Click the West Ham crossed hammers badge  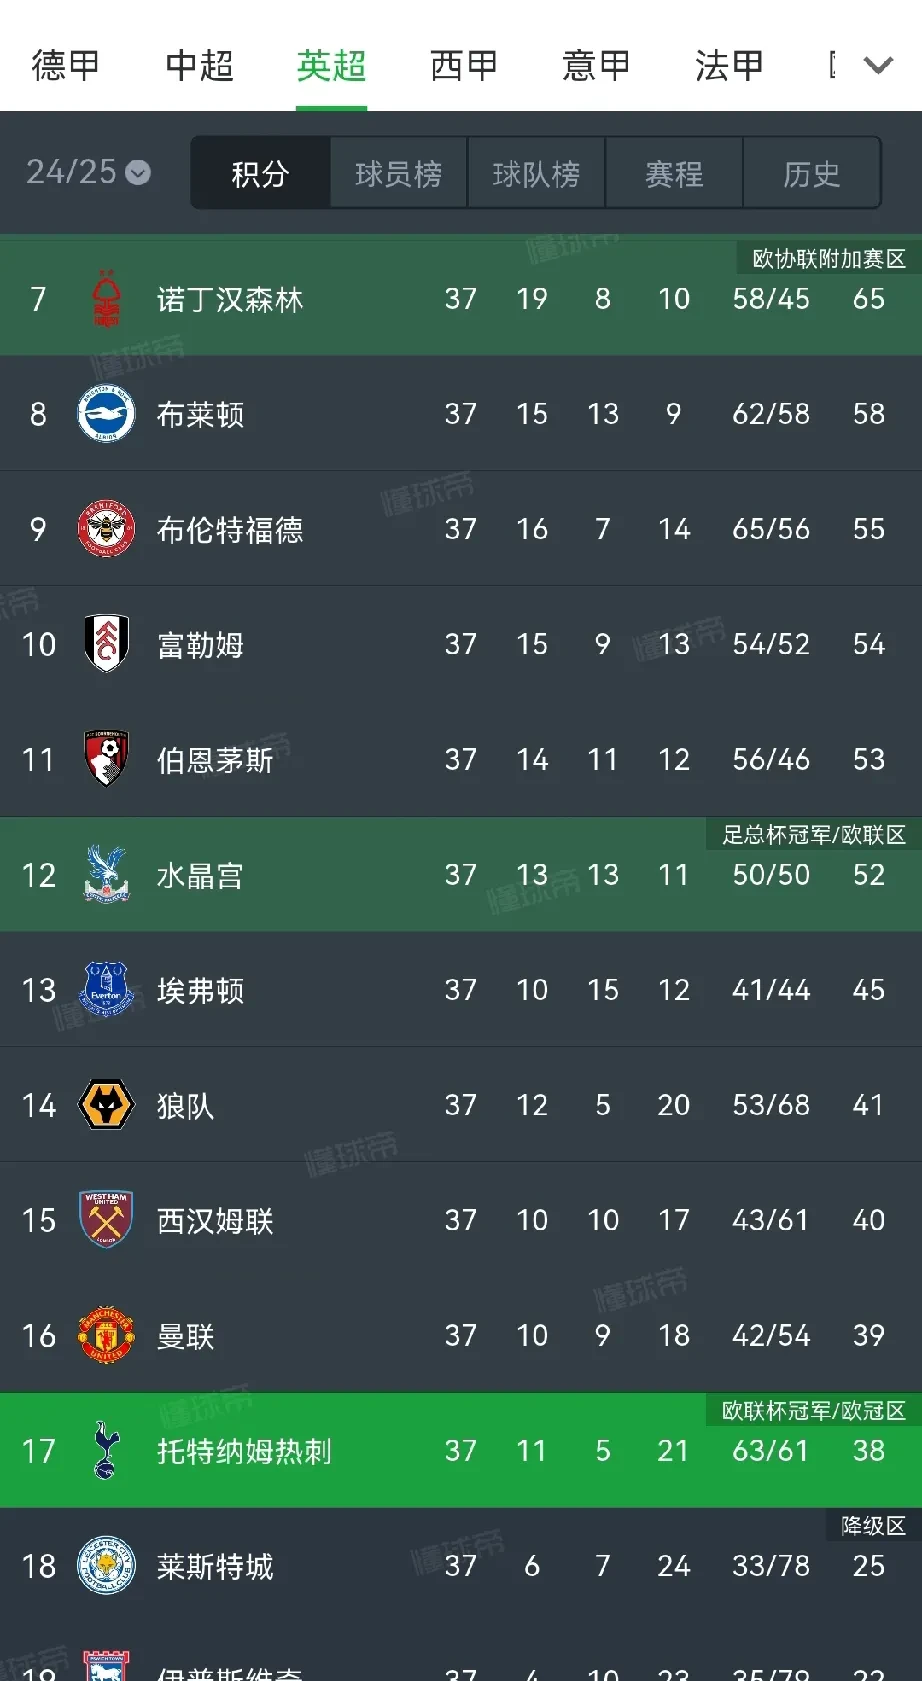pos(106,1220)
